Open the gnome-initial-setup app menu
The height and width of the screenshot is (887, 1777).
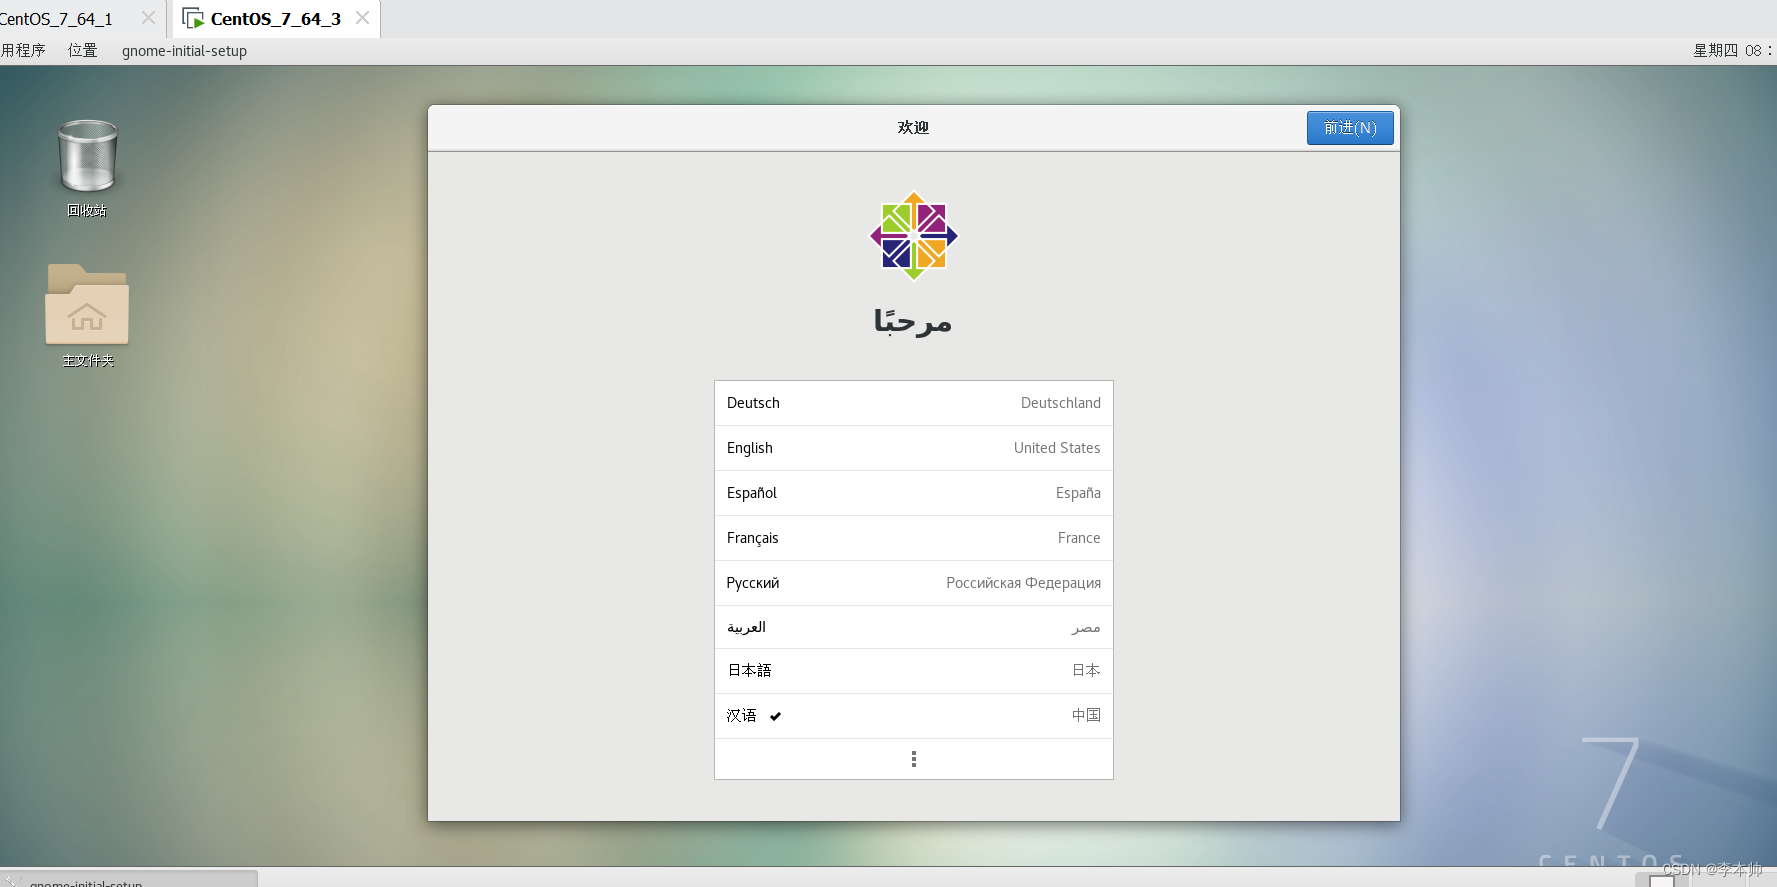(184, 50)
